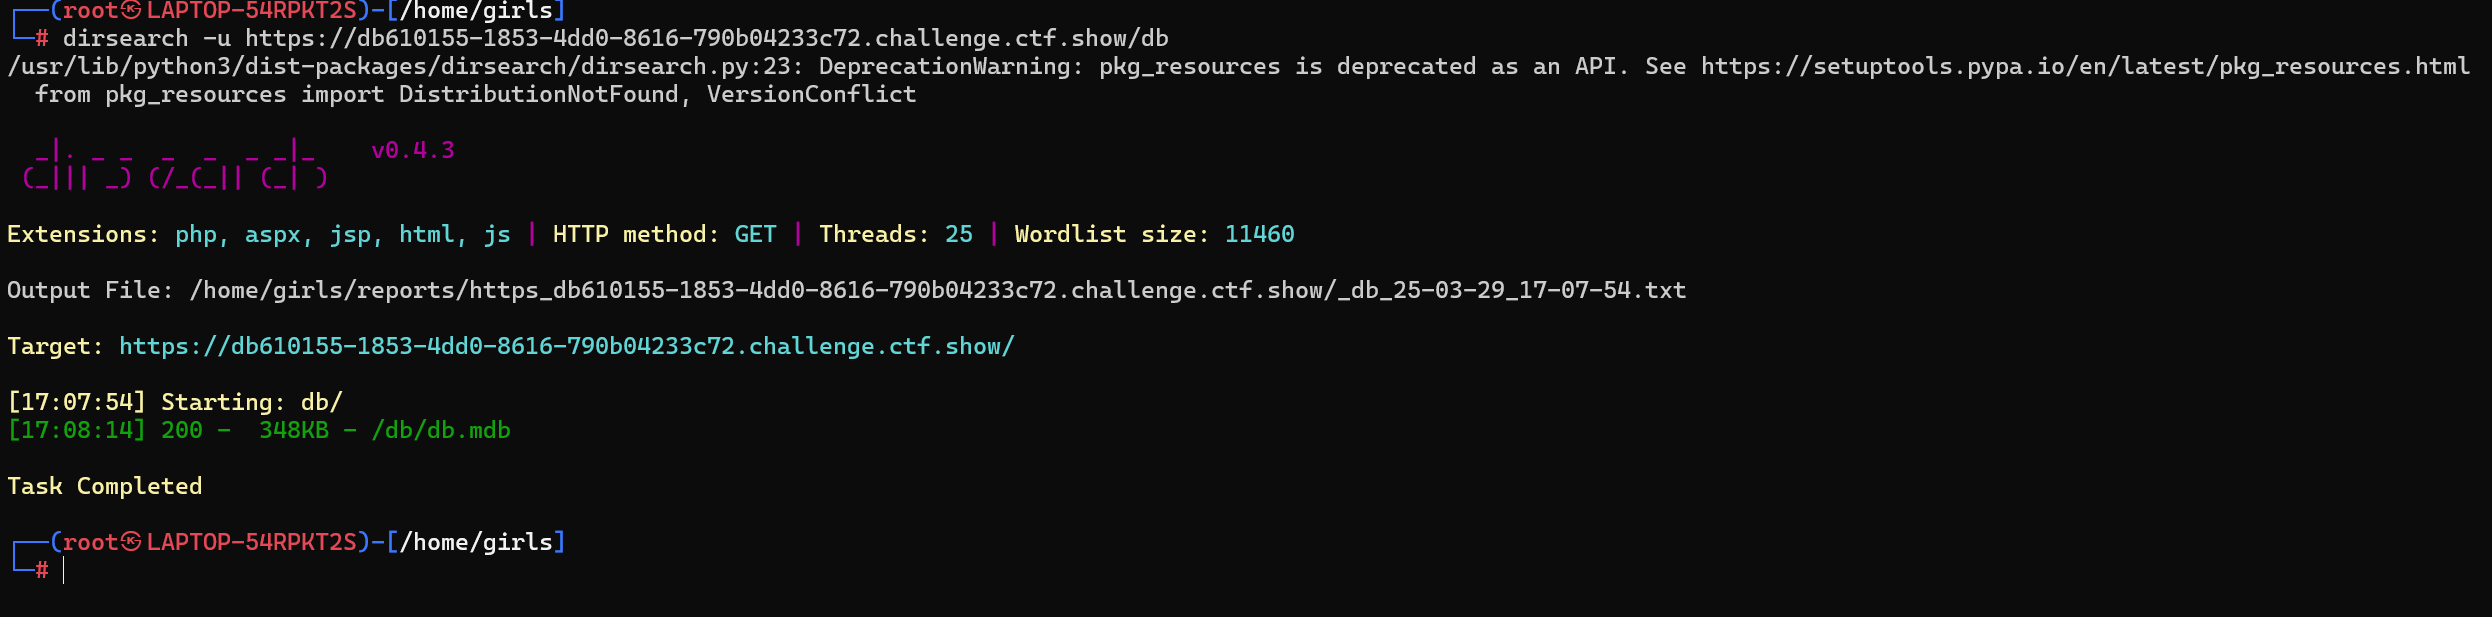Click the "Starting: db/" line

(x=251, y=403)
